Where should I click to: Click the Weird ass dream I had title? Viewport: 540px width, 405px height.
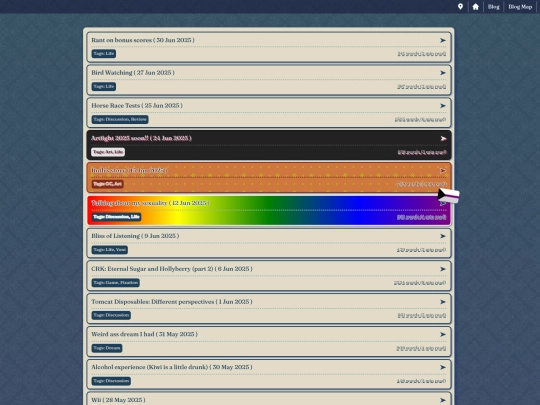click(x=144, y=334)
